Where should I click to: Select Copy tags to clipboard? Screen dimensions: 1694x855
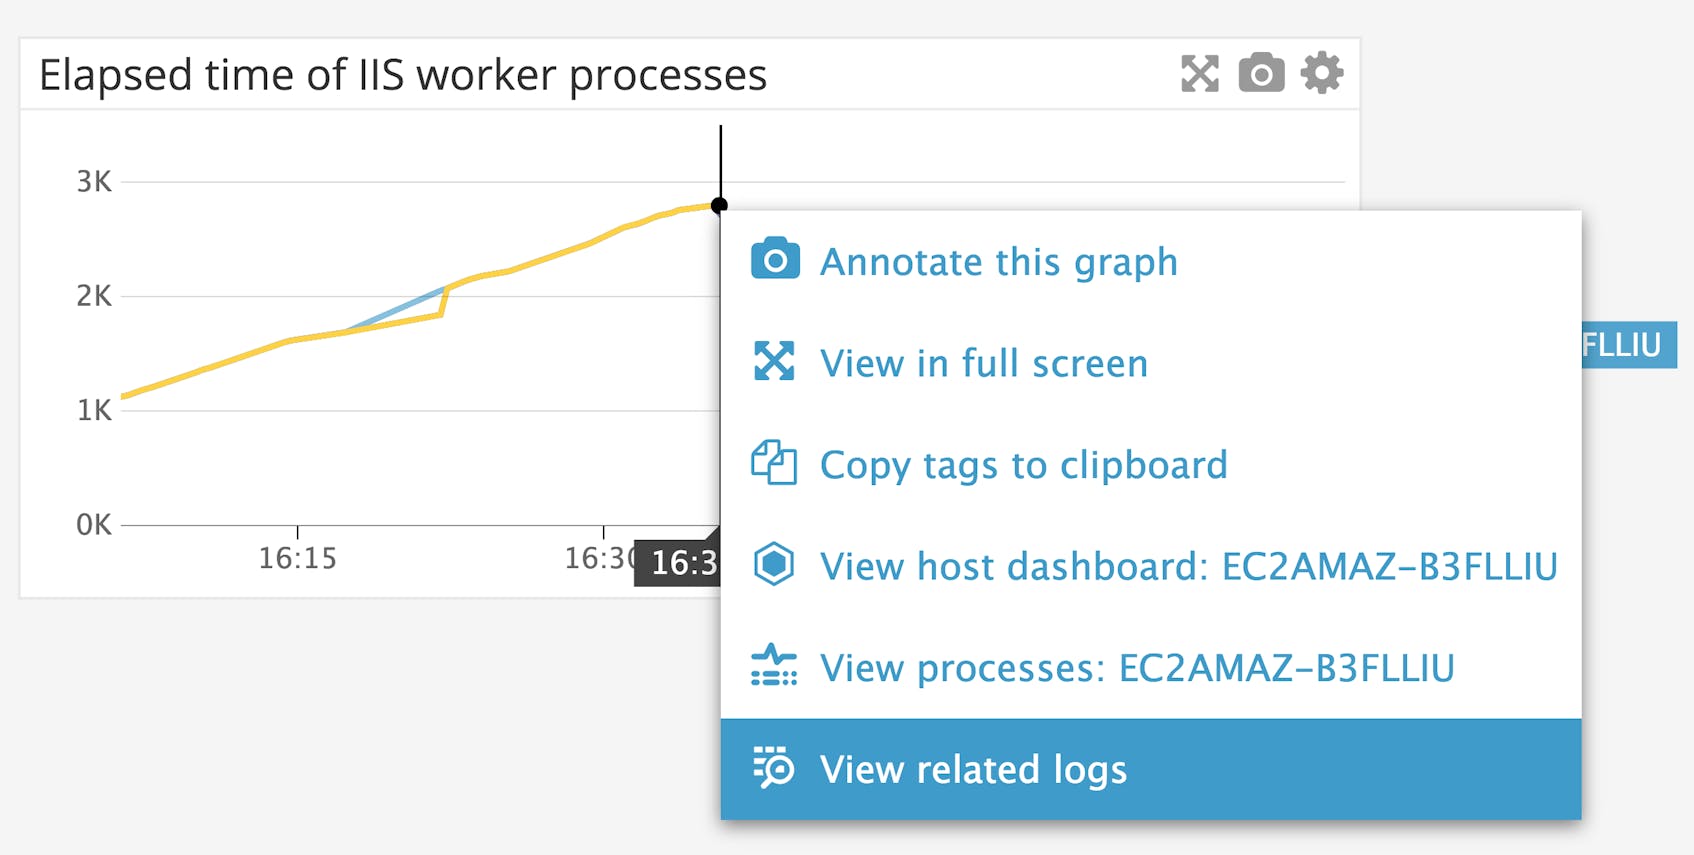(1023, 465)
